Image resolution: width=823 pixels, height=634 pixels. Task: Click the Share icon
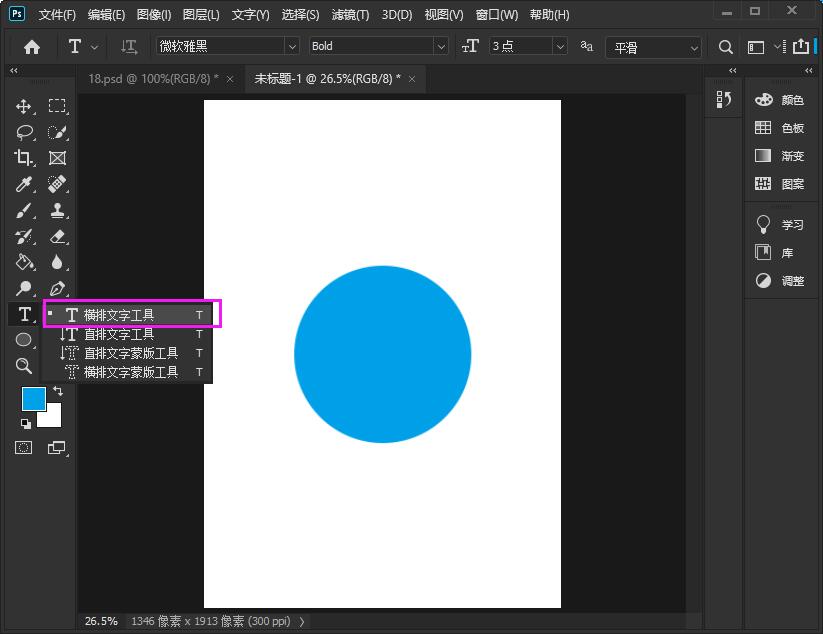tap(800, 46)
